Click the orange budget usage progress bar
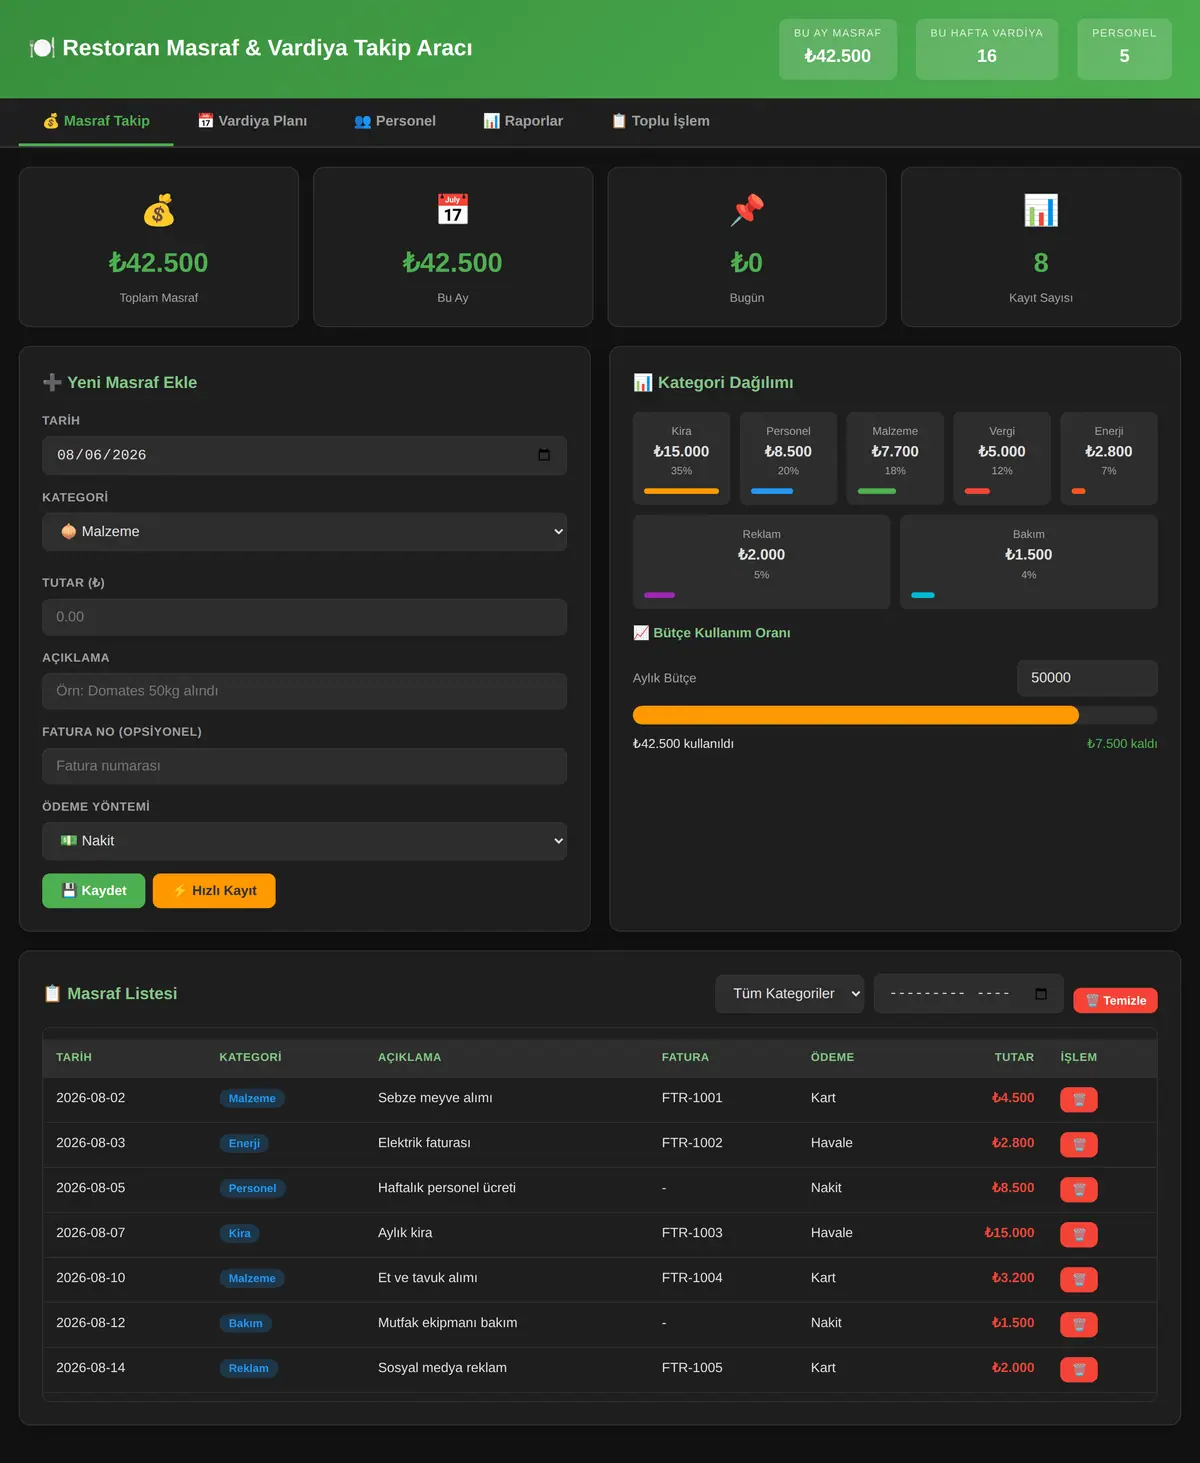 856,715
